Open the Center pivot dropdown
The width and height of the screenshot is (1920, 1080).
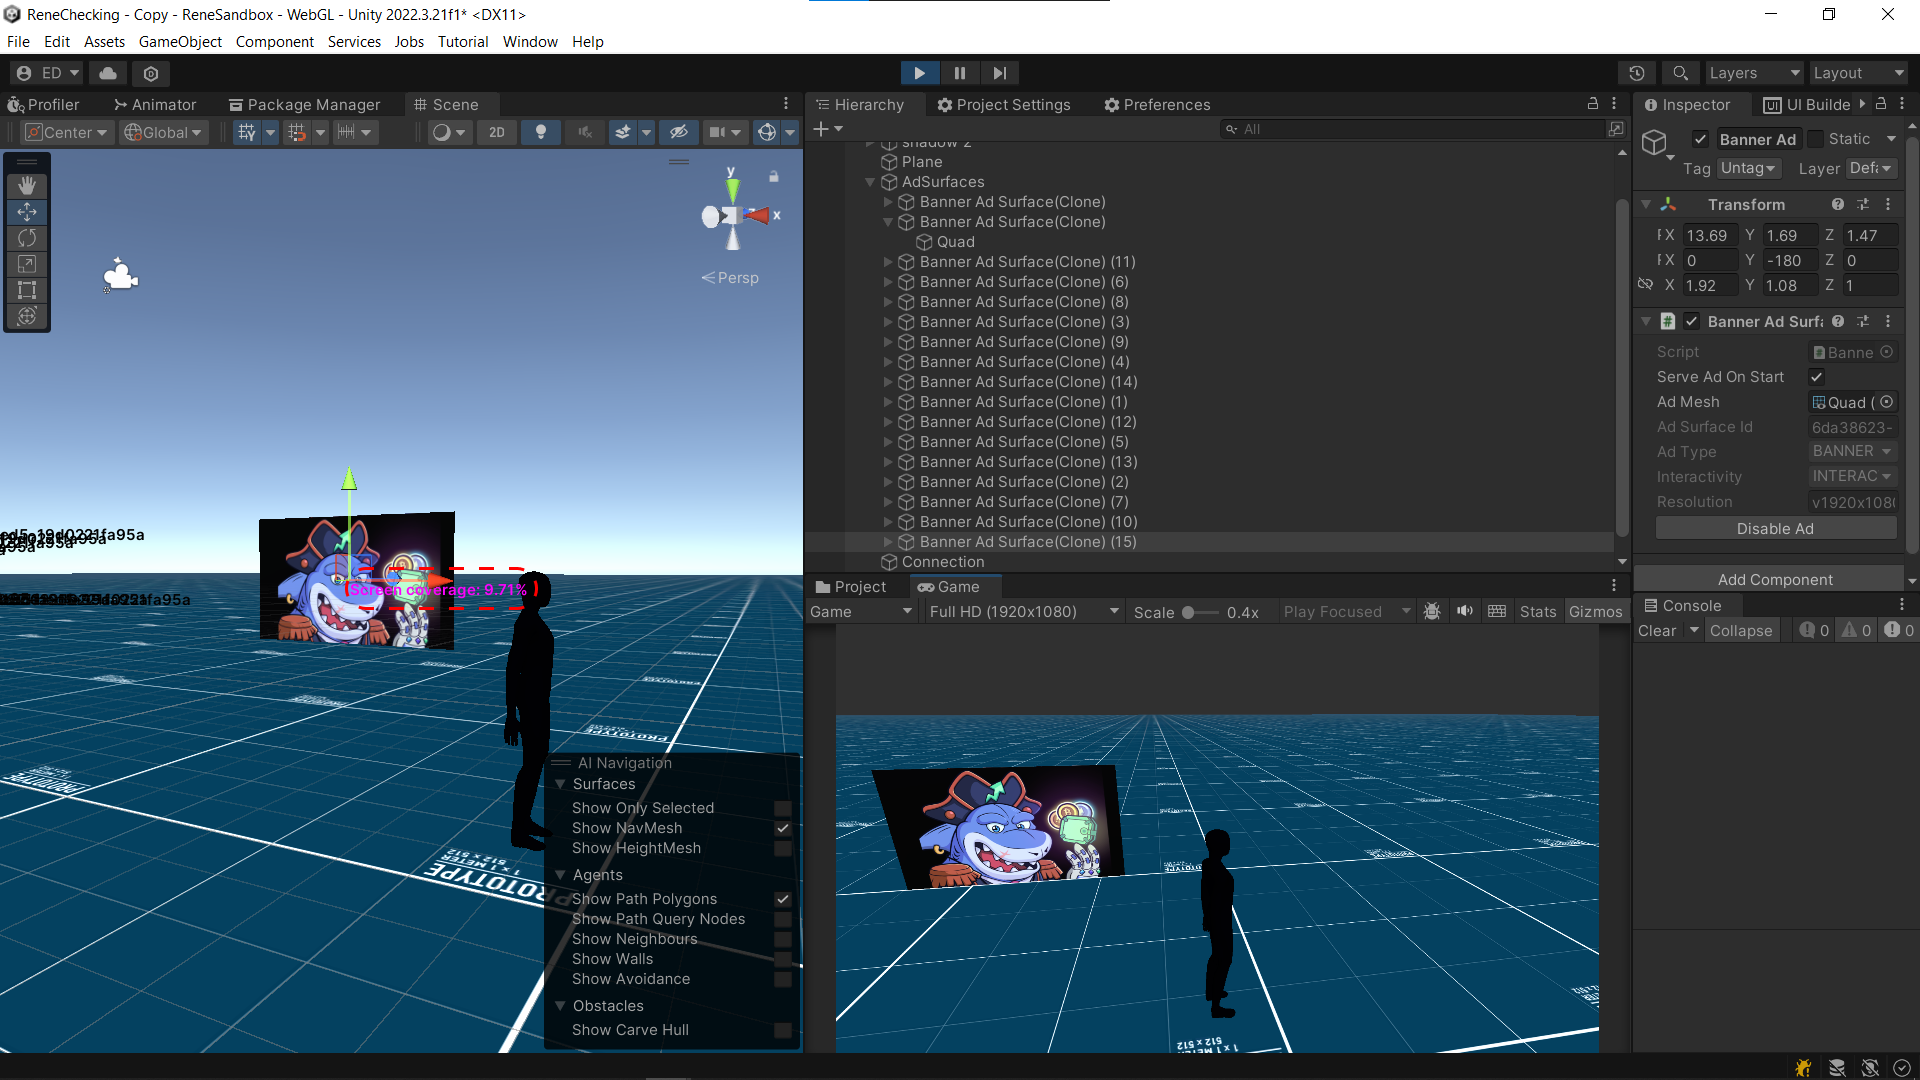point(66,132)
